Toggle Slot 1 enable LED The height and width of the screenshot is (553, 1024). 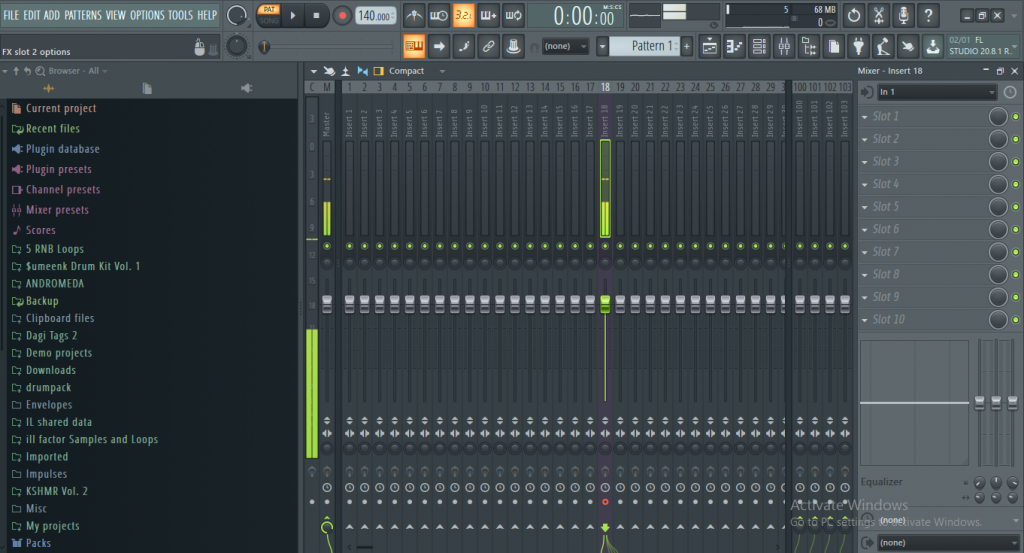[x=1016, y=116]
